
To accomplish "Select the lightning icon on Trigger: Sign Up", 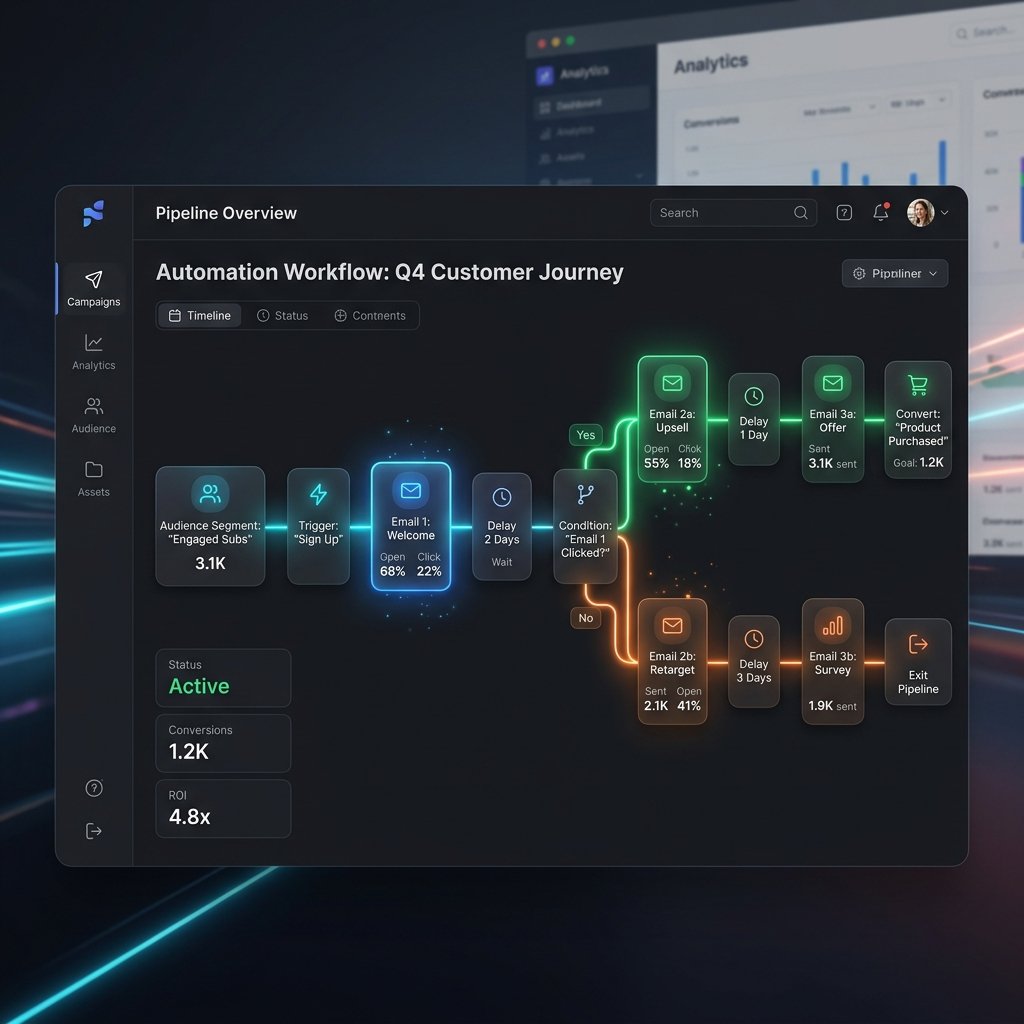I will pyautogui.click(x=318, y=492).
